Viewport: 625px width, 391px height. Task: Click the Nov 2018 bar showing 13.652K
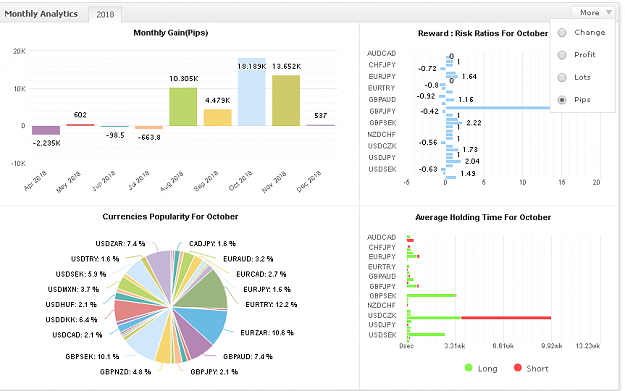coord(286,100)
